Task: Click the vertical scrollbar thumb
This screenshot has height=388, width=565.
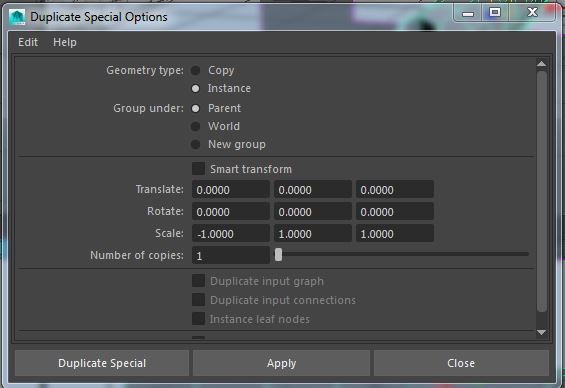Action: pos(542,191)
